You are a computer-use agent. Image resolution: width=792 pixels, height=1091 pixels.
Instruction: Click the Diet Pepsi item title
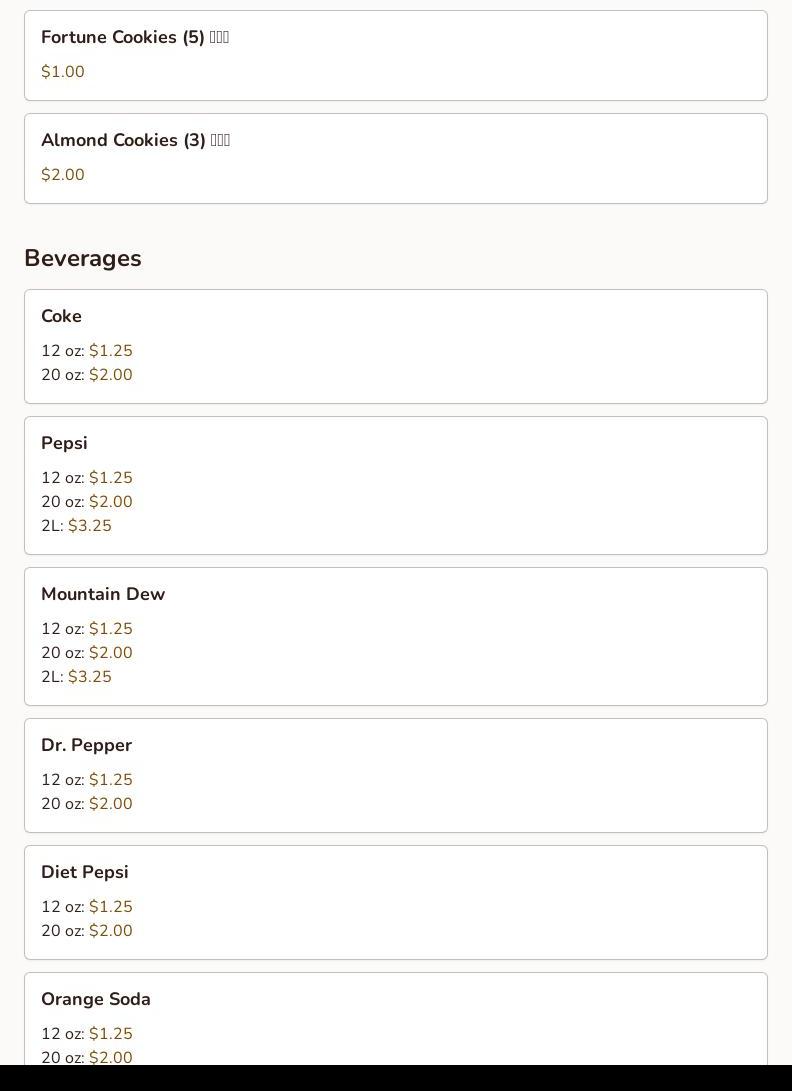pos(85,872)
